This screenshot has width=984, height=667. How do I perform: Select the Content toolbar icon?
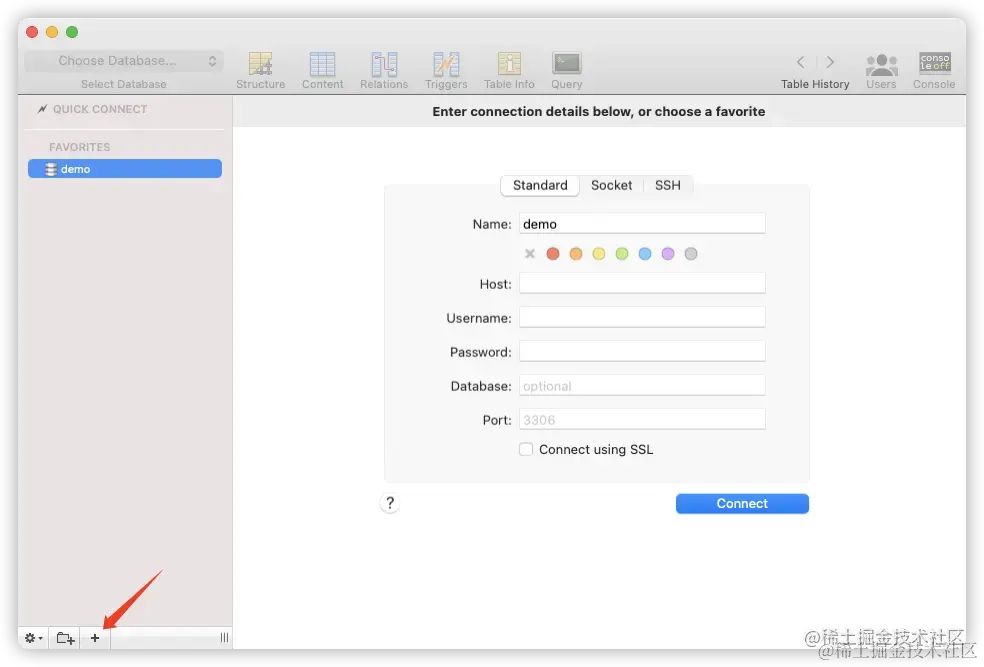click(x=322, y=62)
